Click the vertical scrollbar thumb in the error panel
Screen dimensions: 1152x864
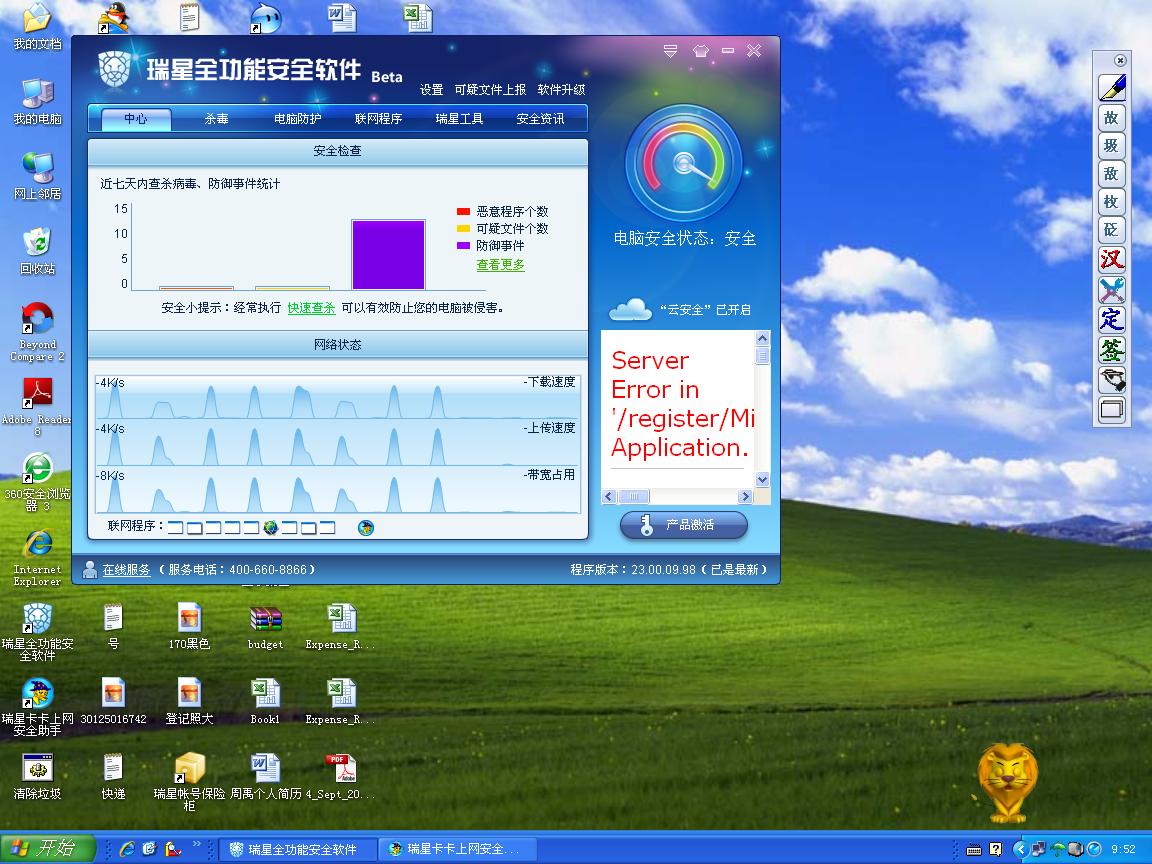tap(762, 356)
